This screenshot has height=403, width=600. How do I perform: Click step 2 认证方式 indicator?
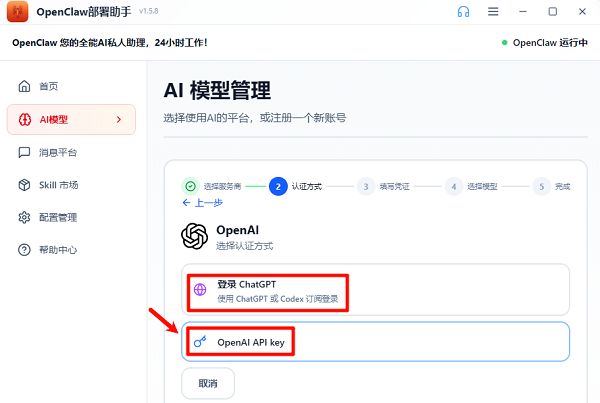tap(278, 186)
